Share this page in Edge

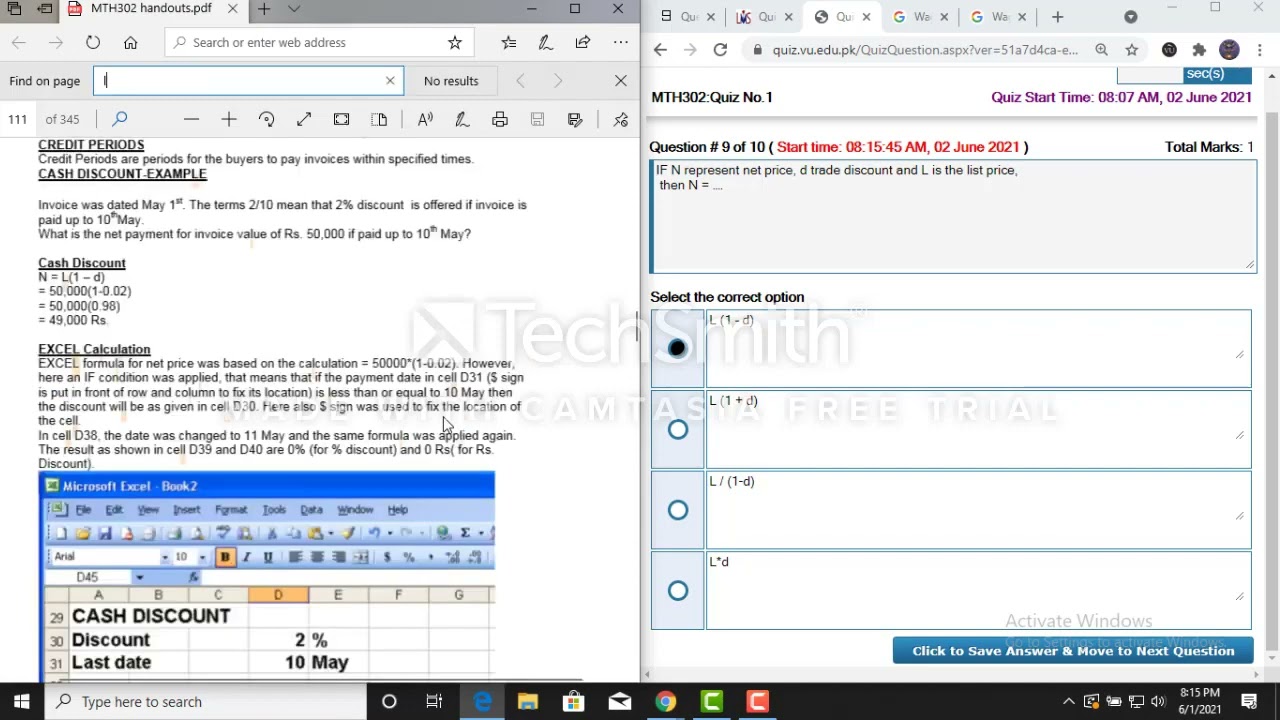click(x=583, y=42)
